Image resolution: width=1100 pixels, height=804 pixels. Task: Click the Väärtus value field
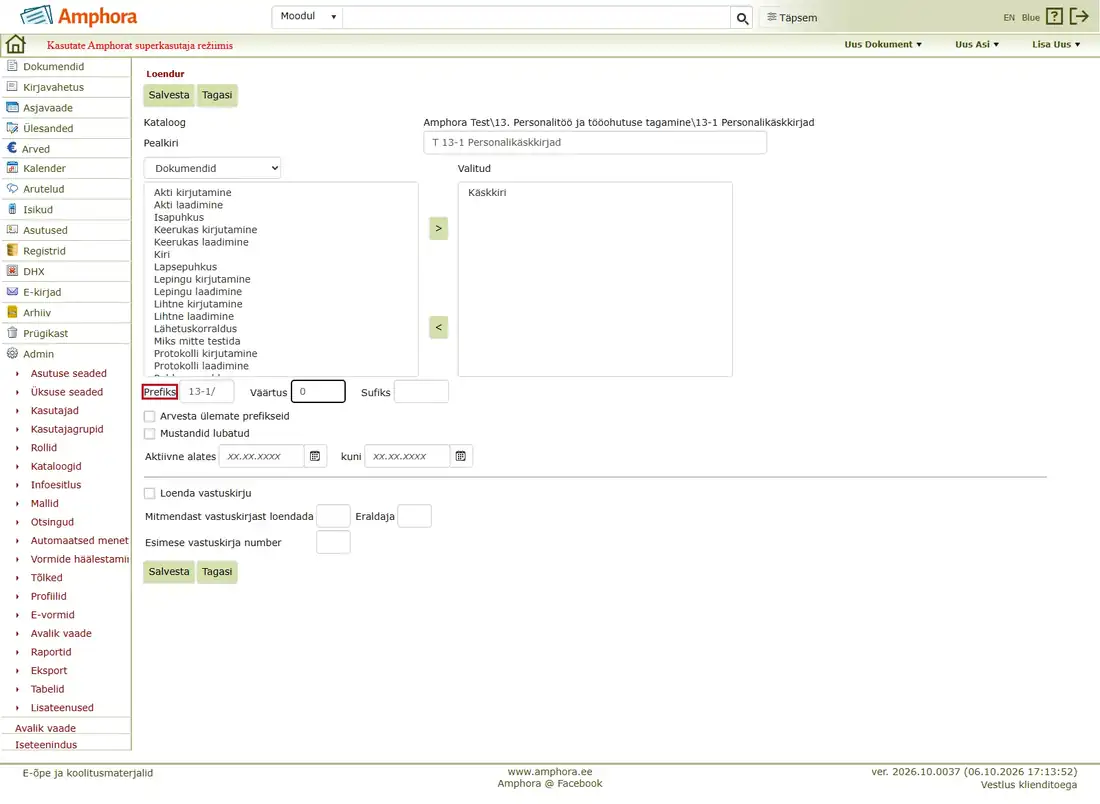coord(318,391)
